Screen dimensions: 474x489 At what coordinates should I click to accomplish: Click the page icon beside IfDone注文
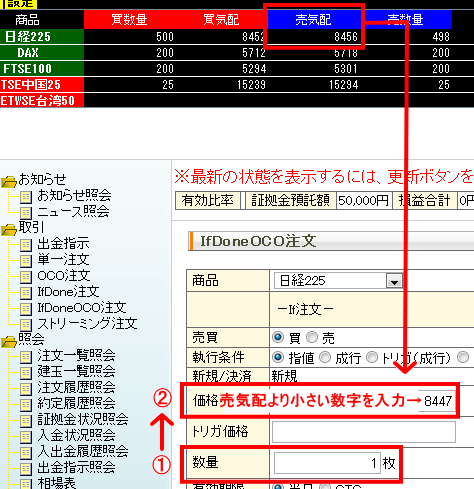point(26,293)
